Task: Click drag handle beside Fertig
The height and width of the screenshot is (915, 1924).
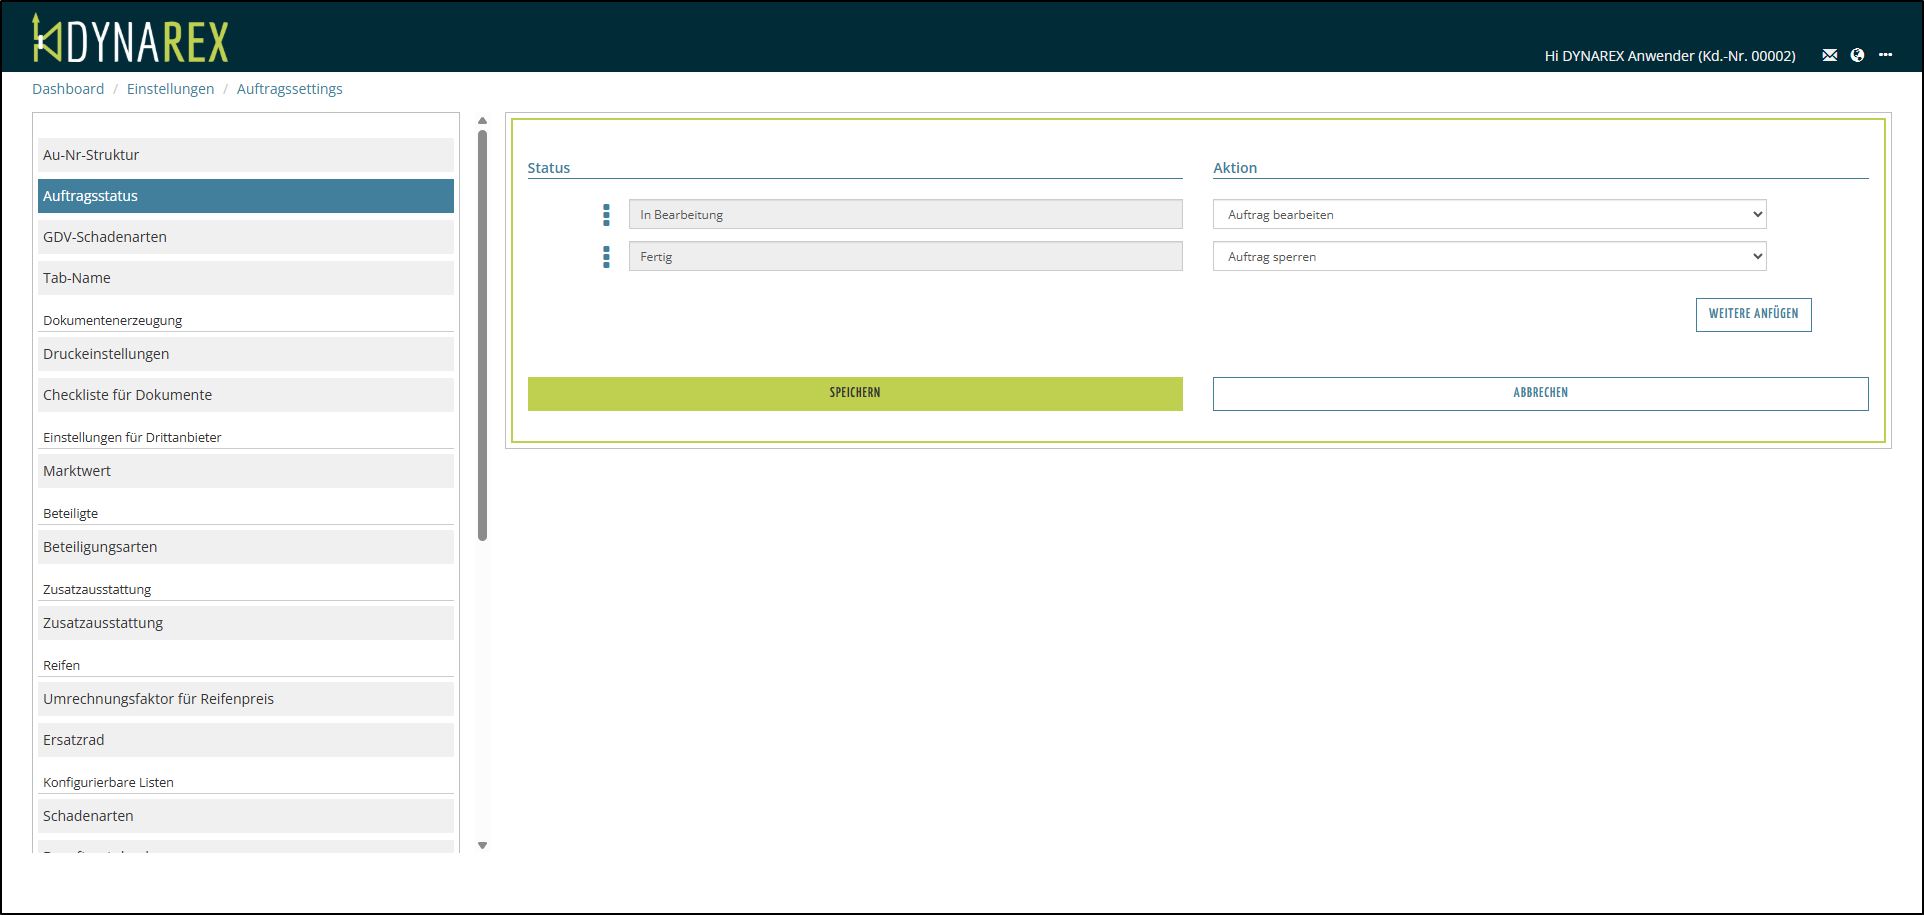Action: point(606,257)
